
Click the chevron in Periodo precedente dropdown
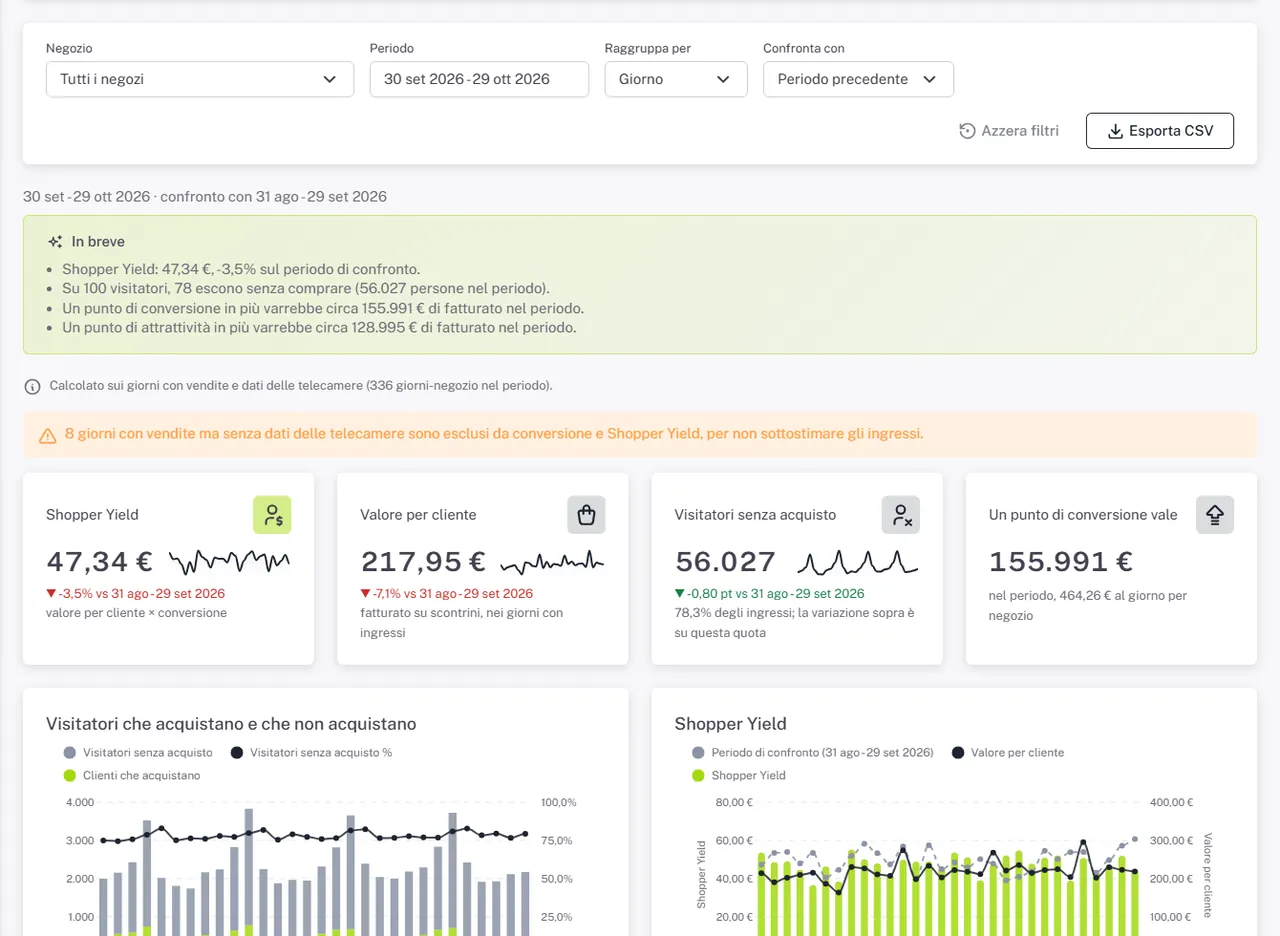click(x=930, y=79)
